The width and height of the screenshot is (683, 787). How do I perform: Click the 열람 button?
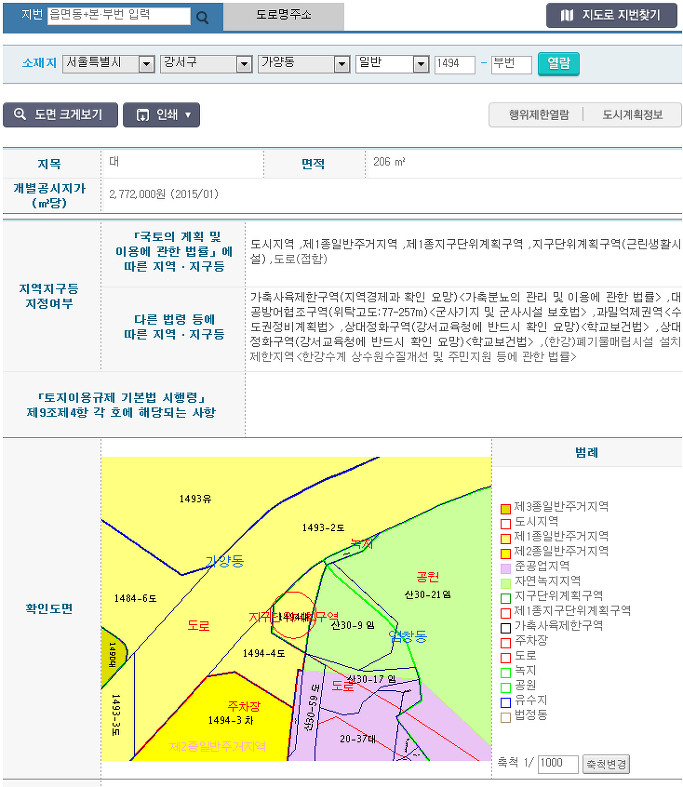click(559, 64)
